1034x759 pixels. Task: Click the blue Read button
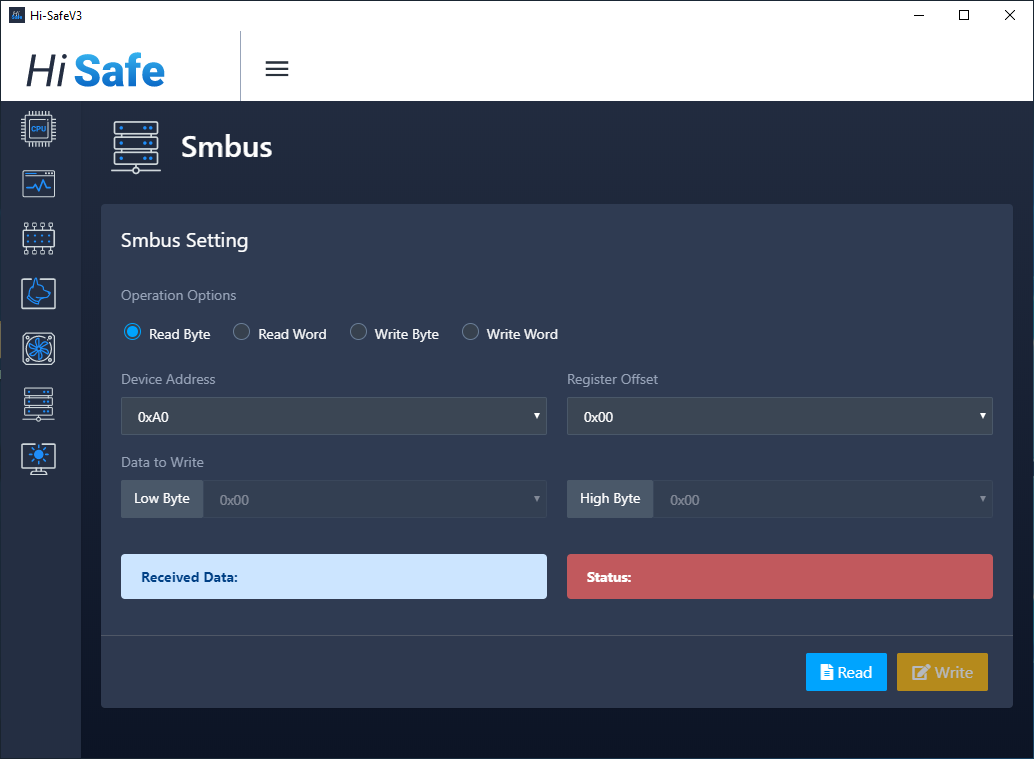(x=846, y=672)
